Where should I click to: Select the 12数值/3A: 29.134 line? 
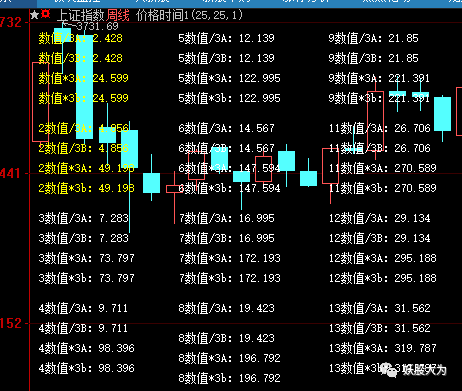380,218
